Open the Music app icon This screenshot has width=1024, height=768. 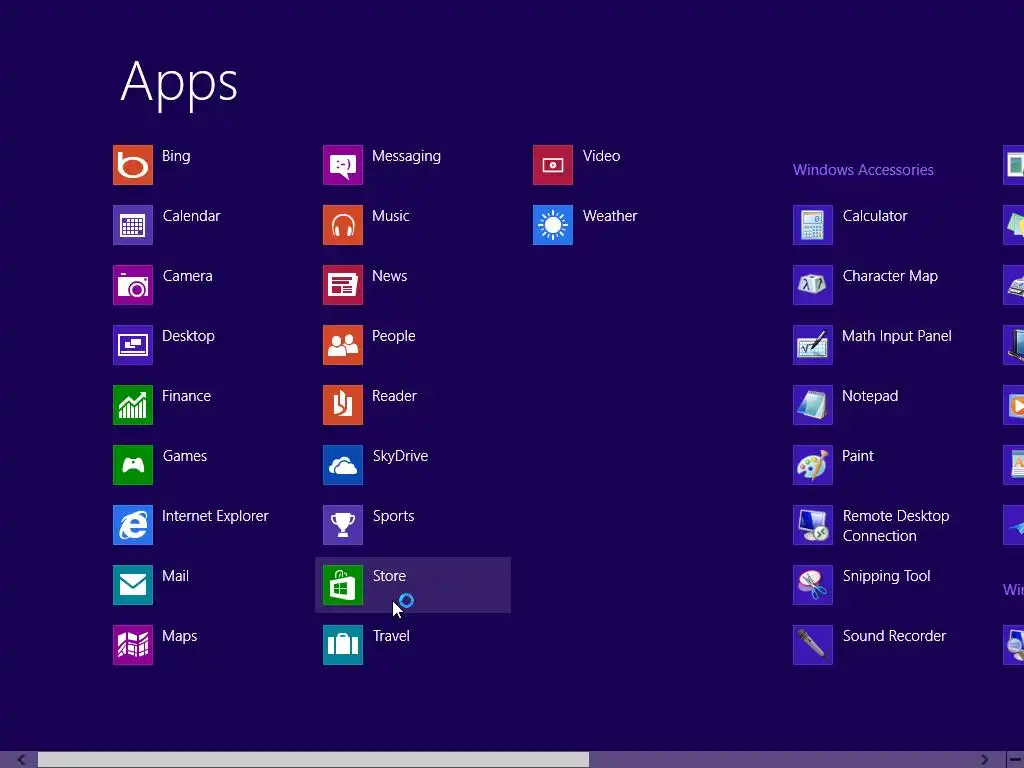(x=343, y=225)
